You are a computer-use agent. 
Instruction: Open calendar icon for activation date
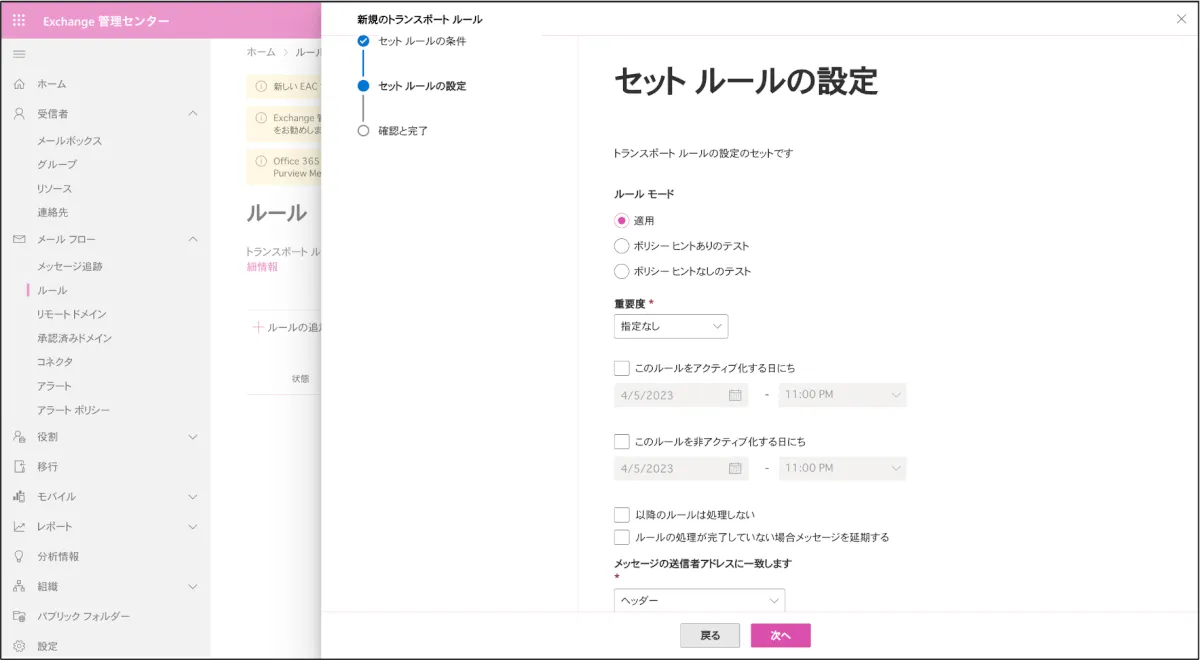coord(735,395)
